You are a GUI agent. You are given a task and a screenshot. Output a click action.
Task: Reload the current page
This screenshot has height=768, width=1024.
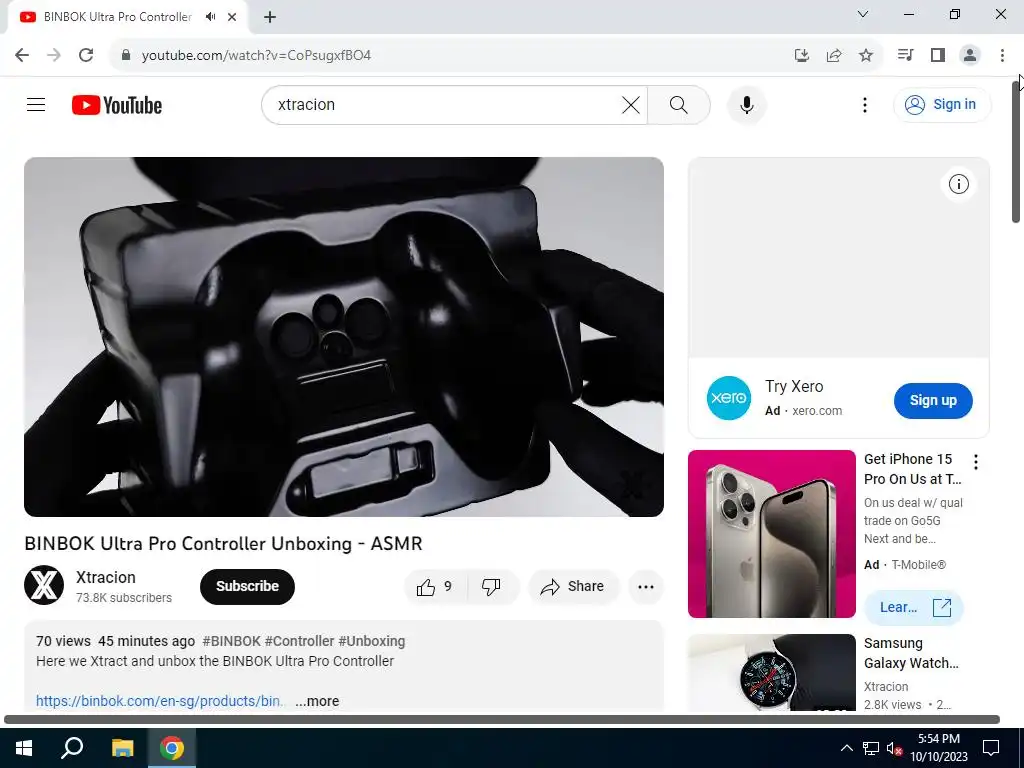86,55
